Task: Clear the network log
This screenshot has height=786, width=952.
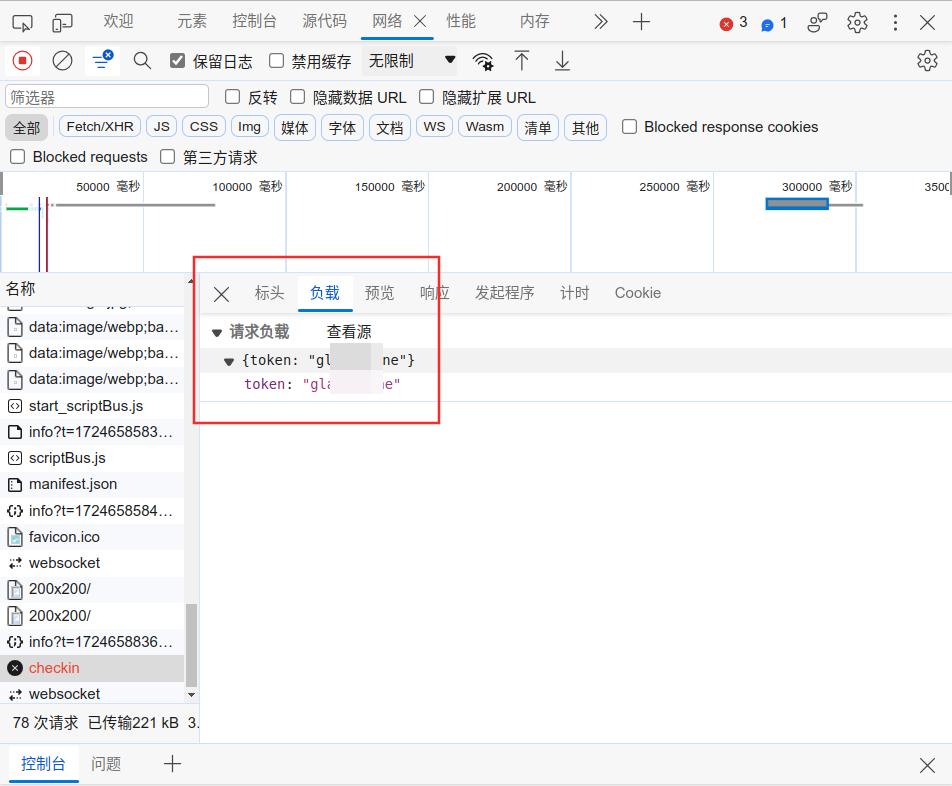Action: (x=62, y=61)
